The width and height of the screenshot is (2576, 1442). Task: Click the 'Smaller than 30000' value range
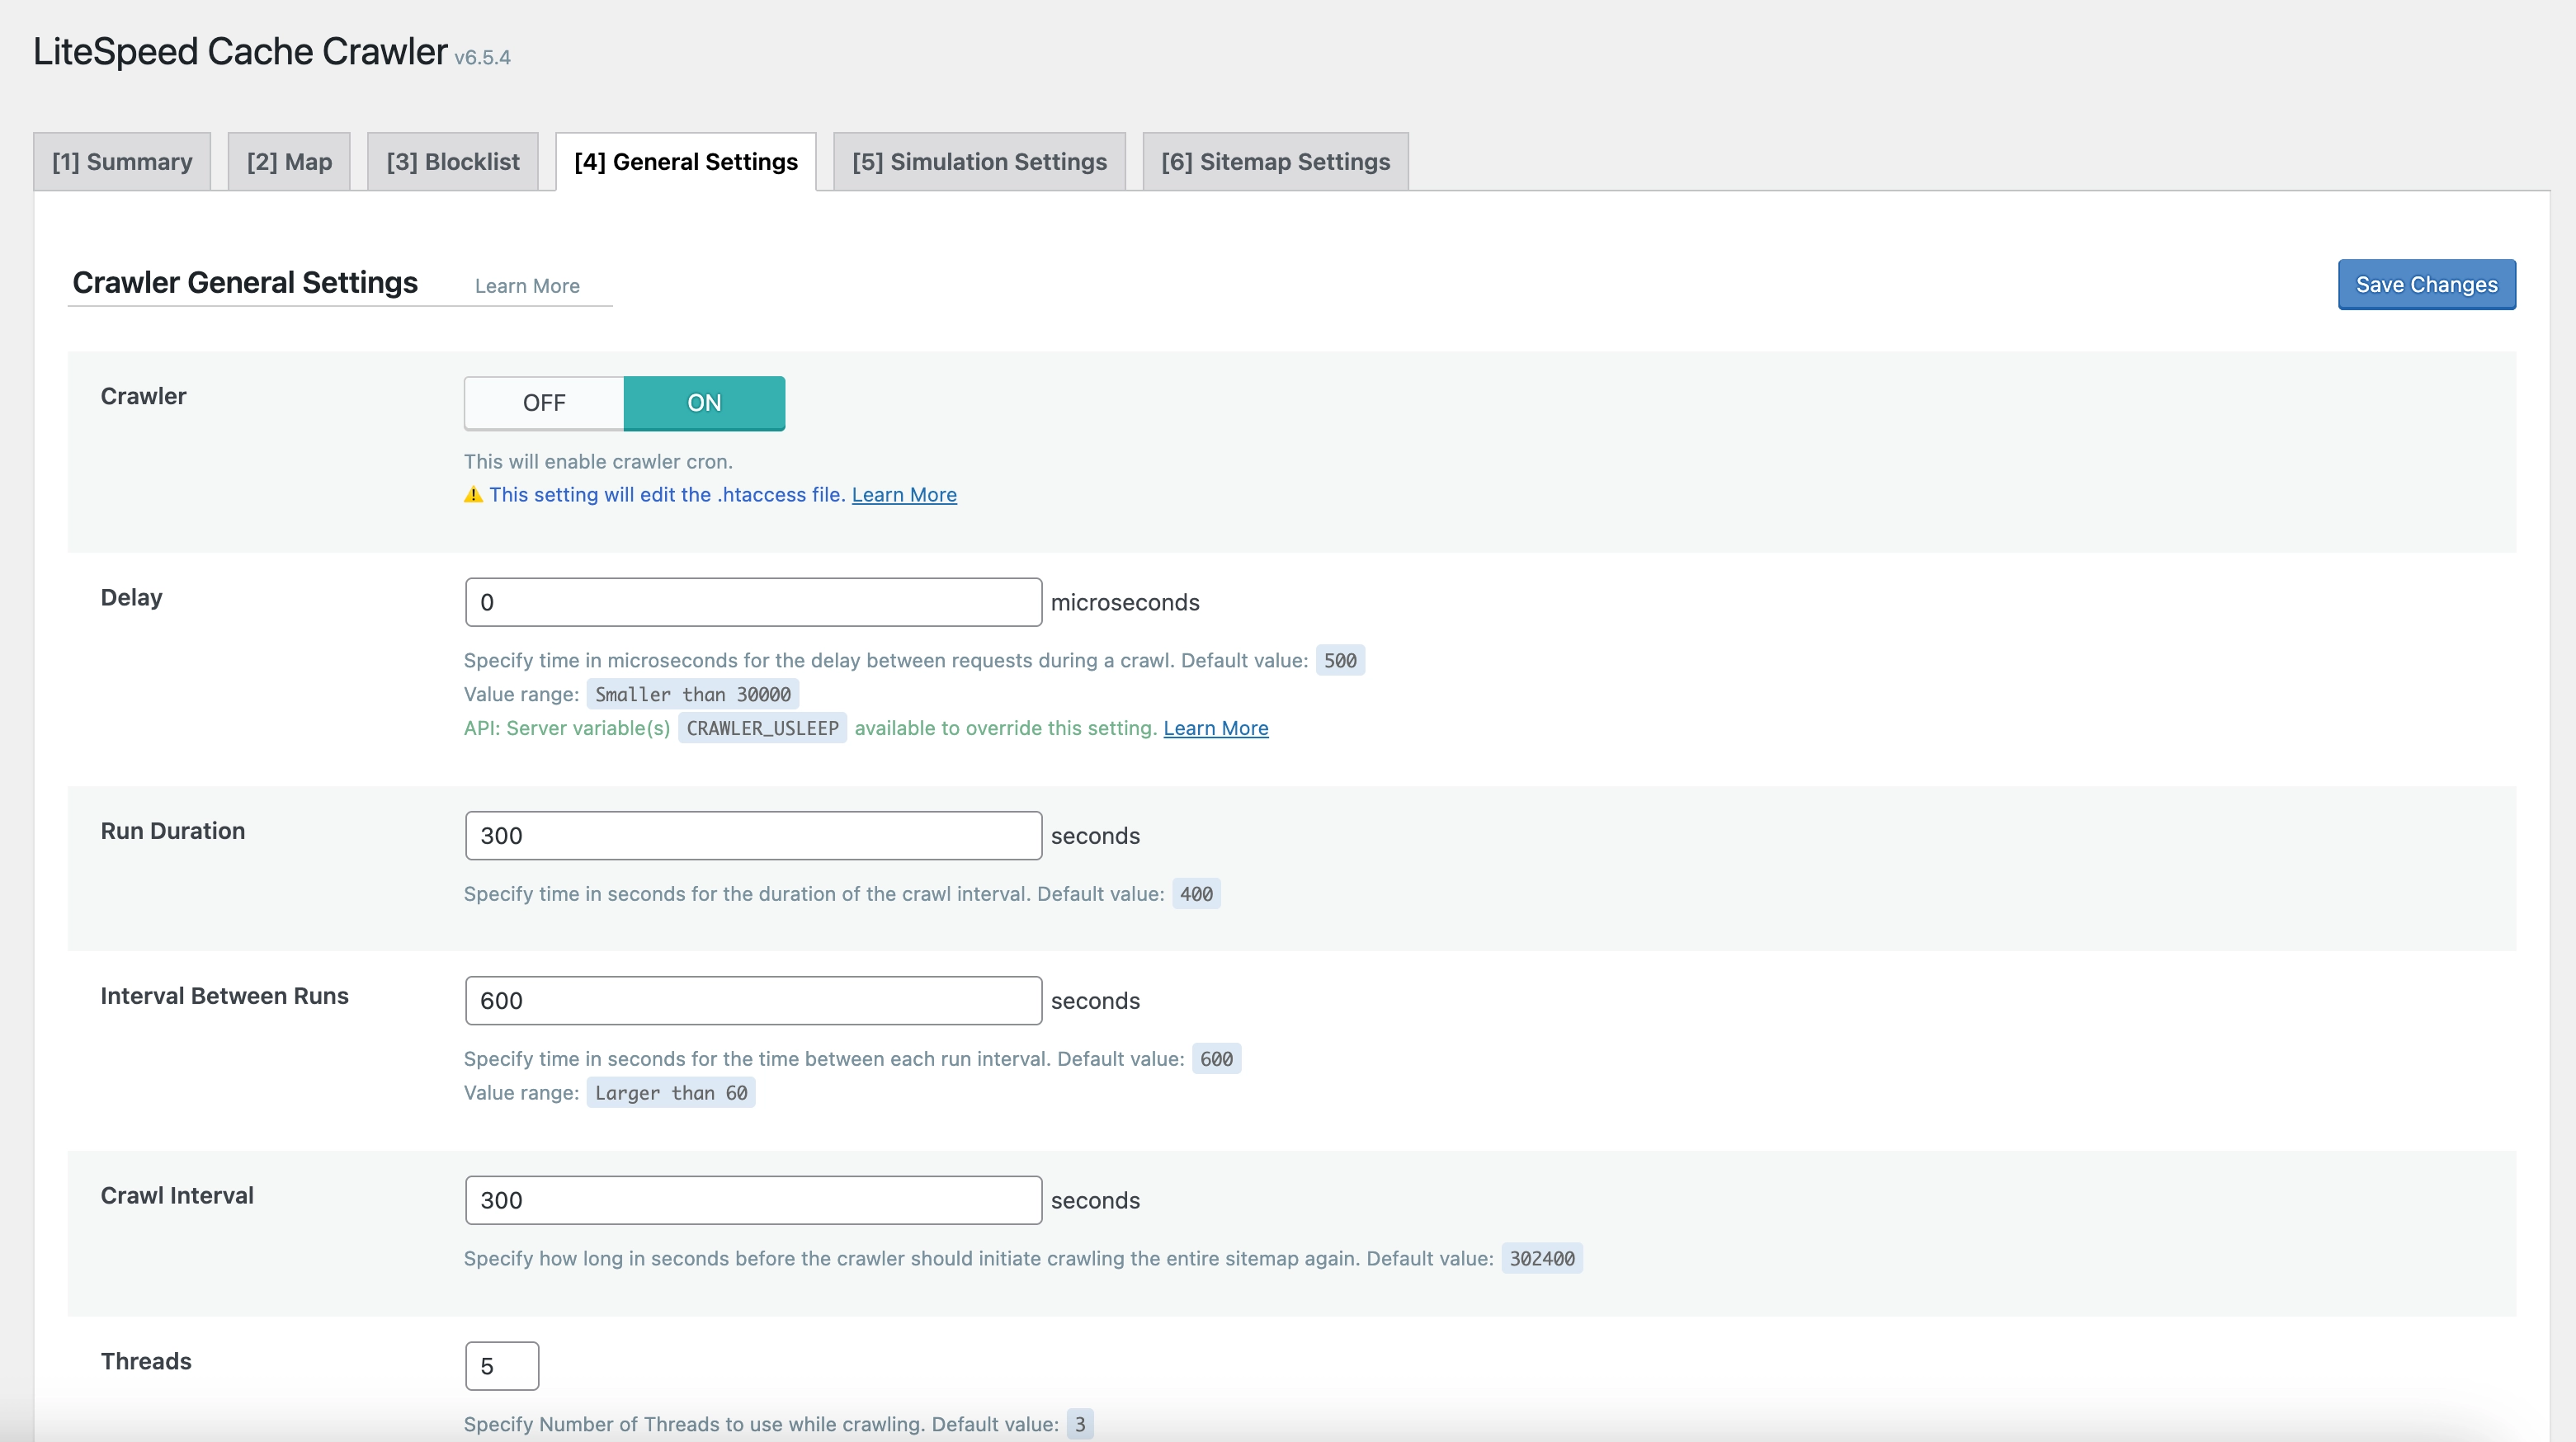(x=693, y=694)
